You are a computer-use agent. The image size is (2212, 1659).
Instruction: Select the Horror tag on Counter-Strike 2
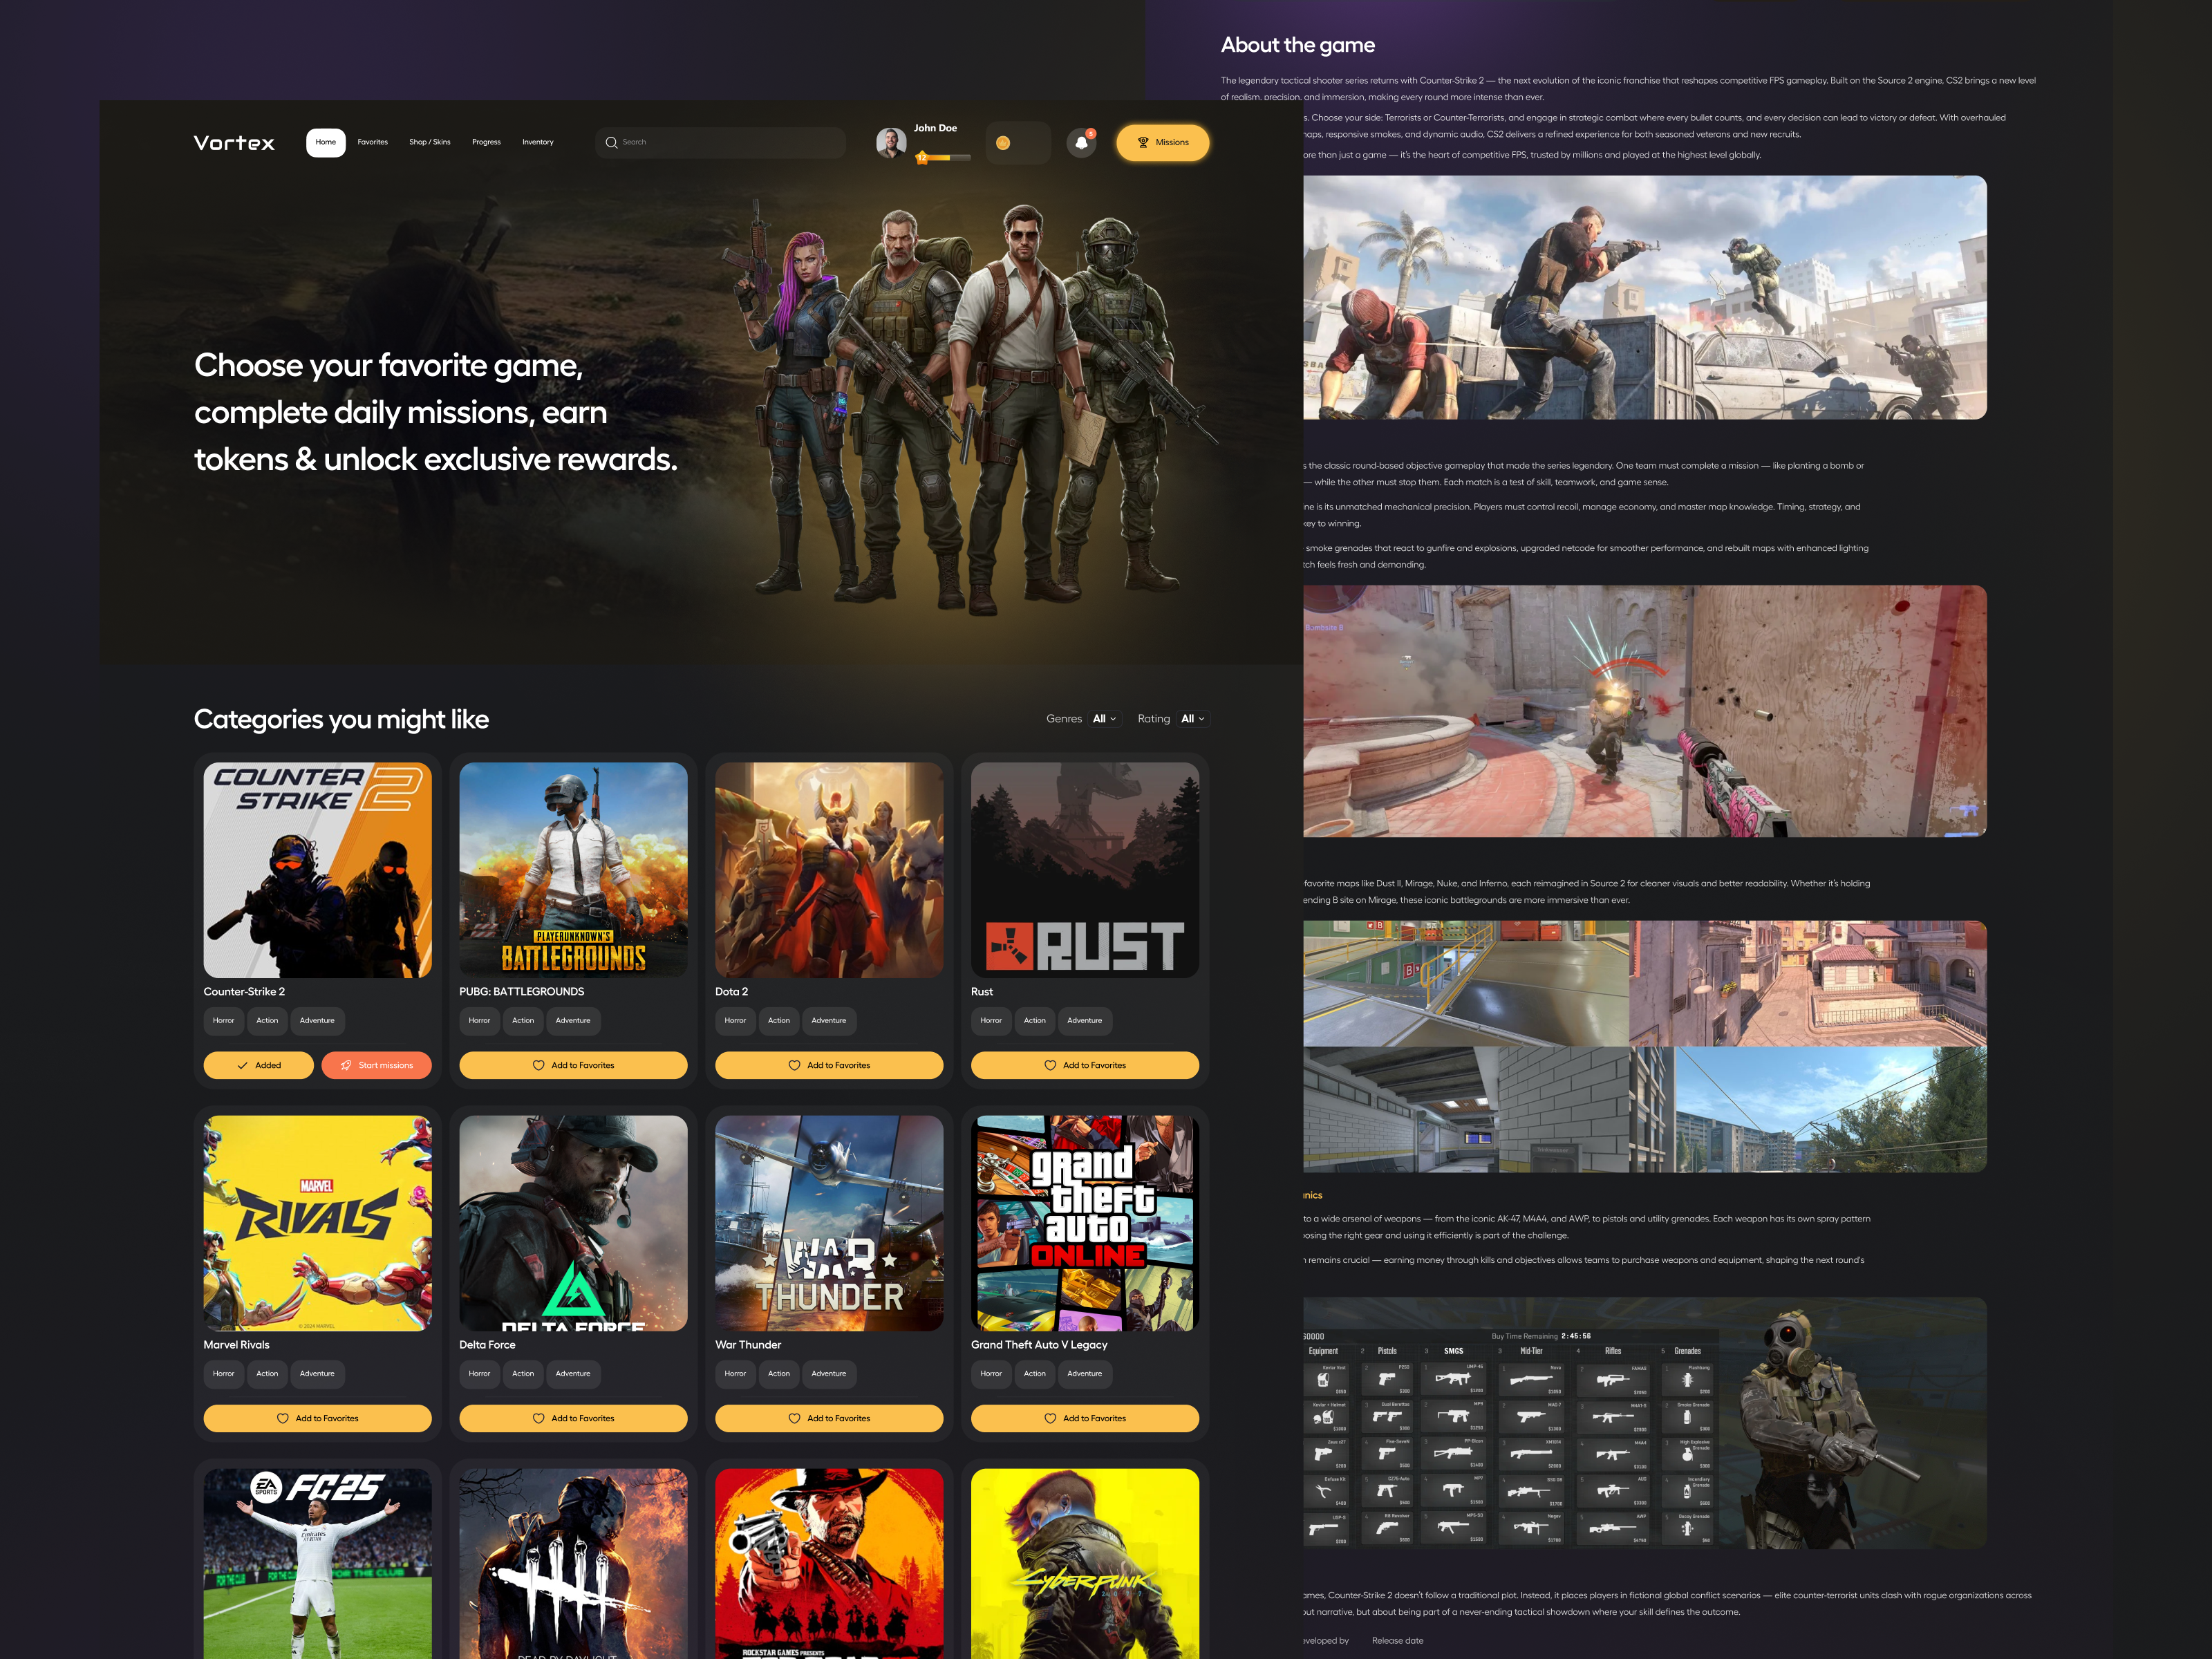[224, 1021]
